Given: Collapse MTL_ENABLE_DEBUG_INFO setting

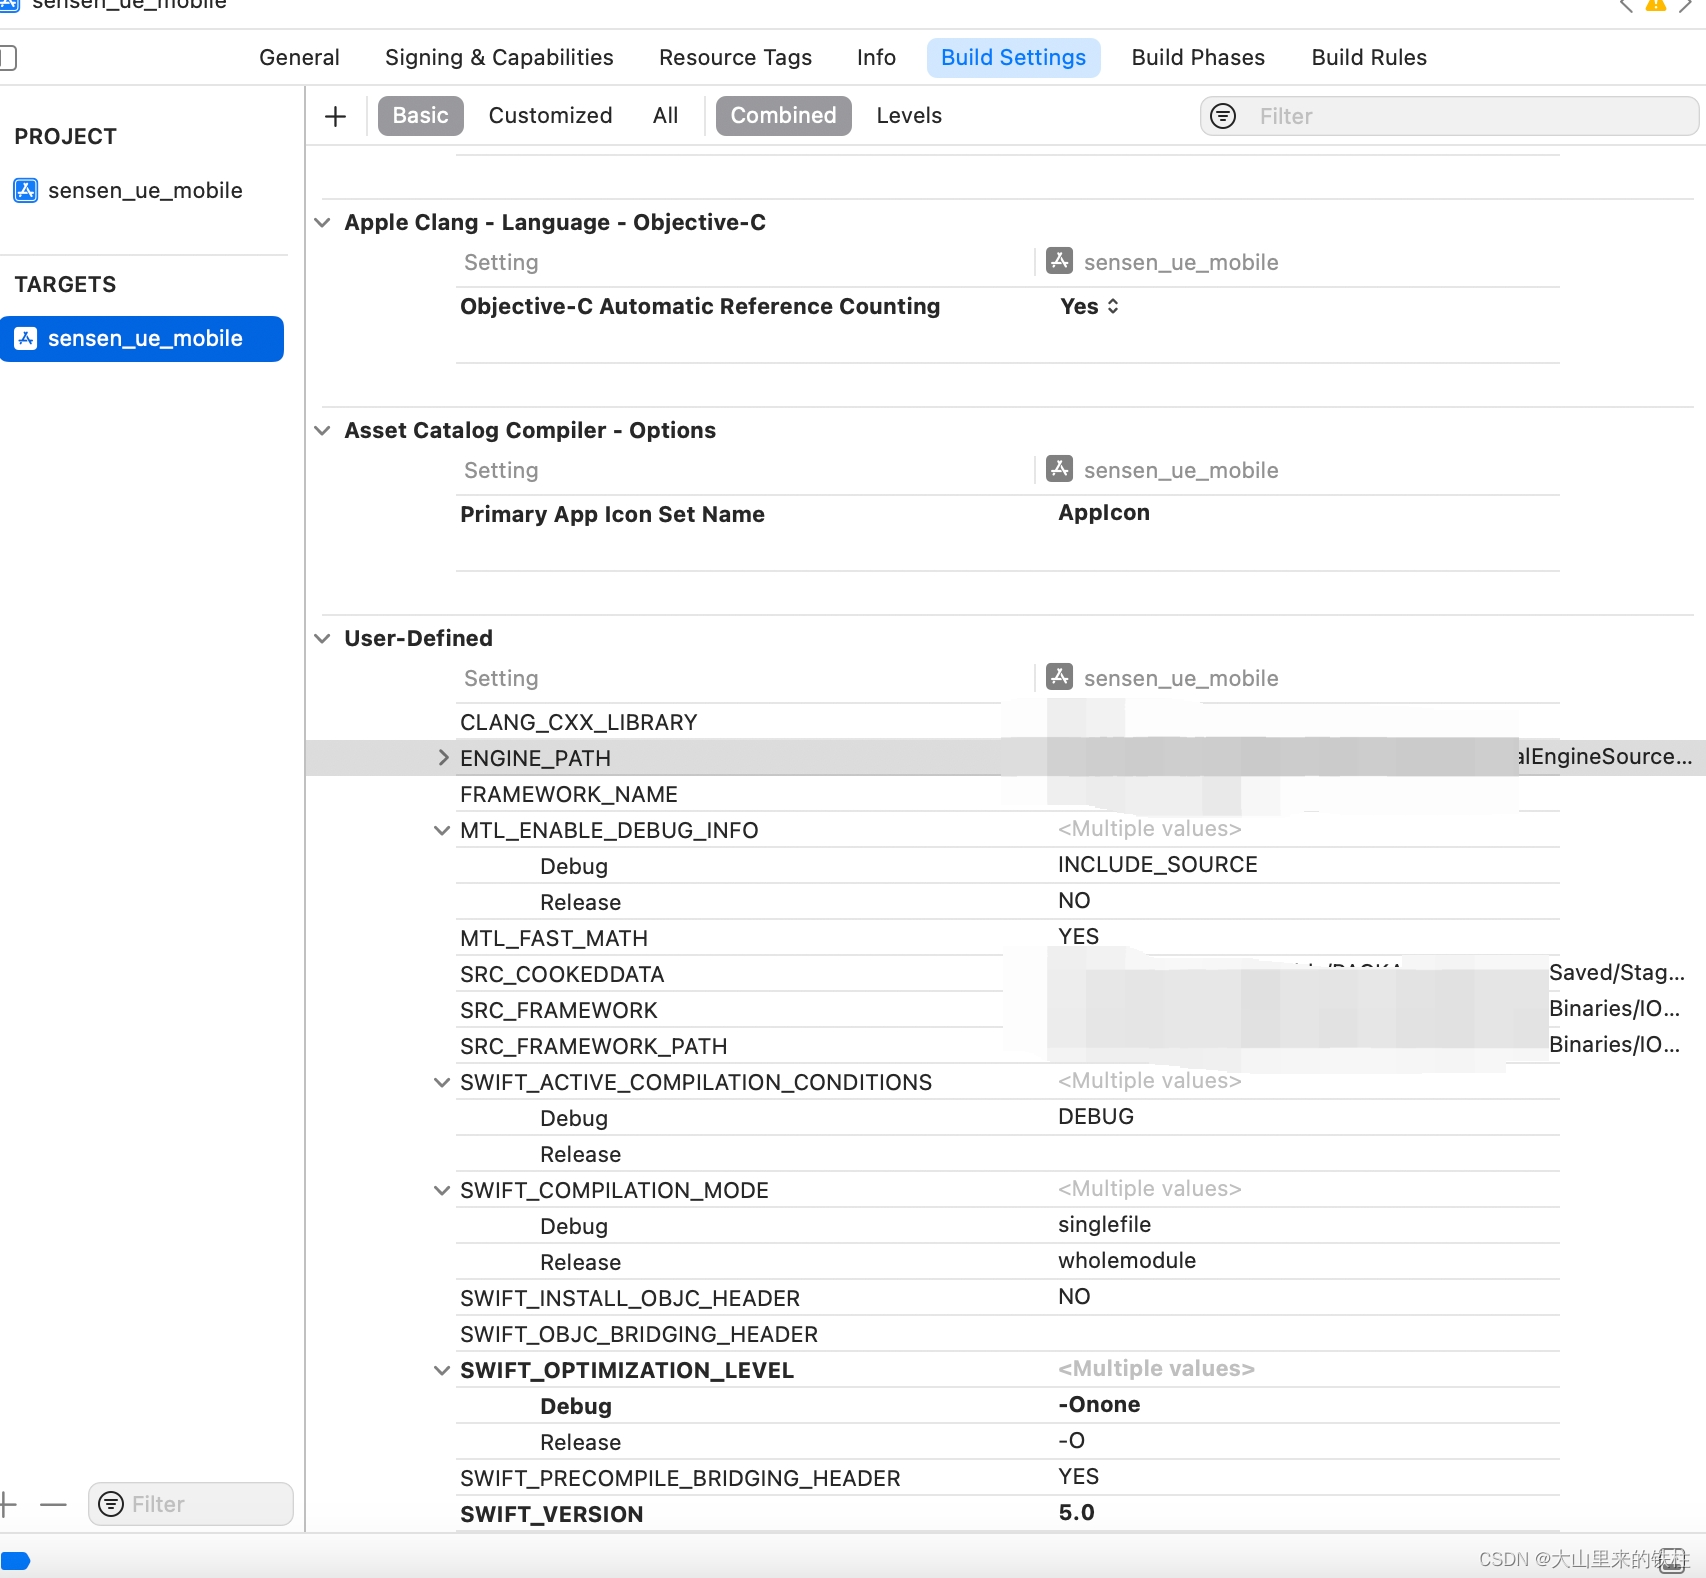Looking at the screenshot, I should click(x=442, y=830).
